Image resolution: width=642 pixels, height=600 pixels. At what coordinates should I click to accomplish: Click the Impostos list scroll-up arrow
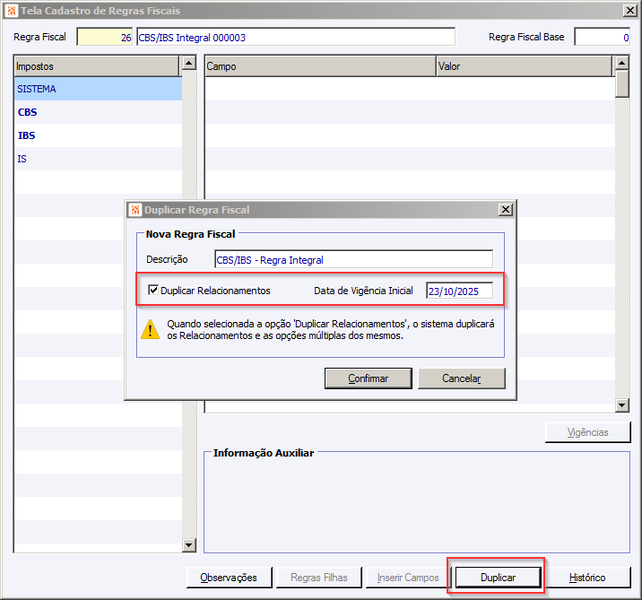point(189,63)
